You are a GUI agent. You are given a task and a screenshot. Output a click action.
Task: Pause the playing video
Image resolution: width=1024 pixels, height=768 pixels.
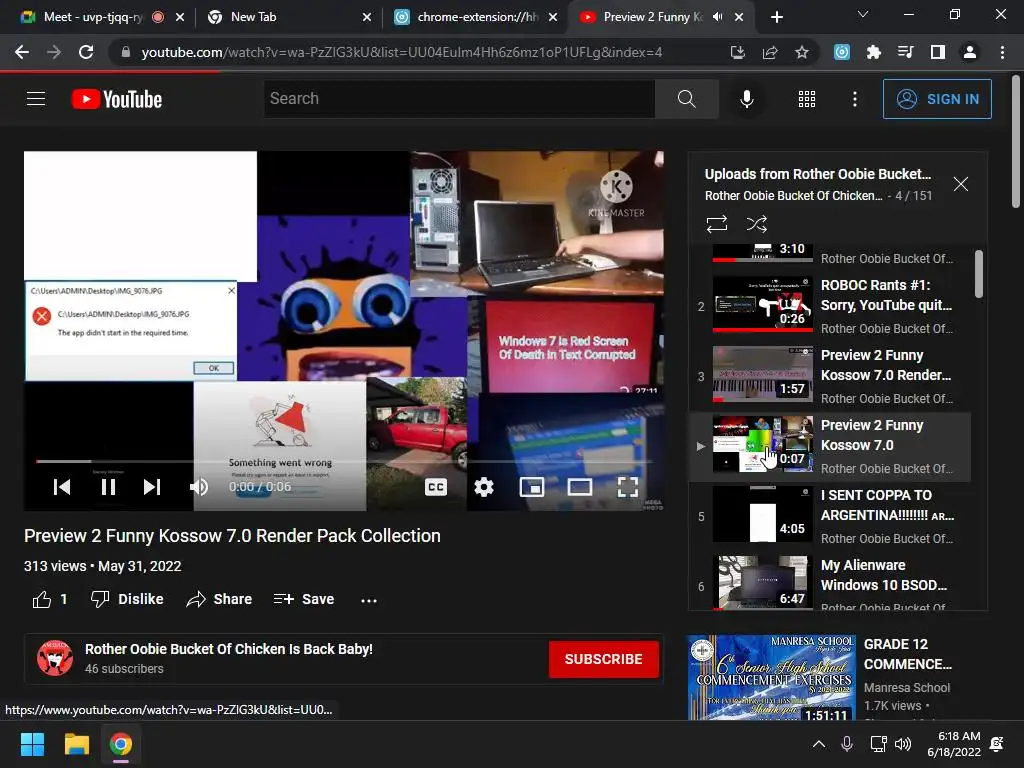(108, 487)
